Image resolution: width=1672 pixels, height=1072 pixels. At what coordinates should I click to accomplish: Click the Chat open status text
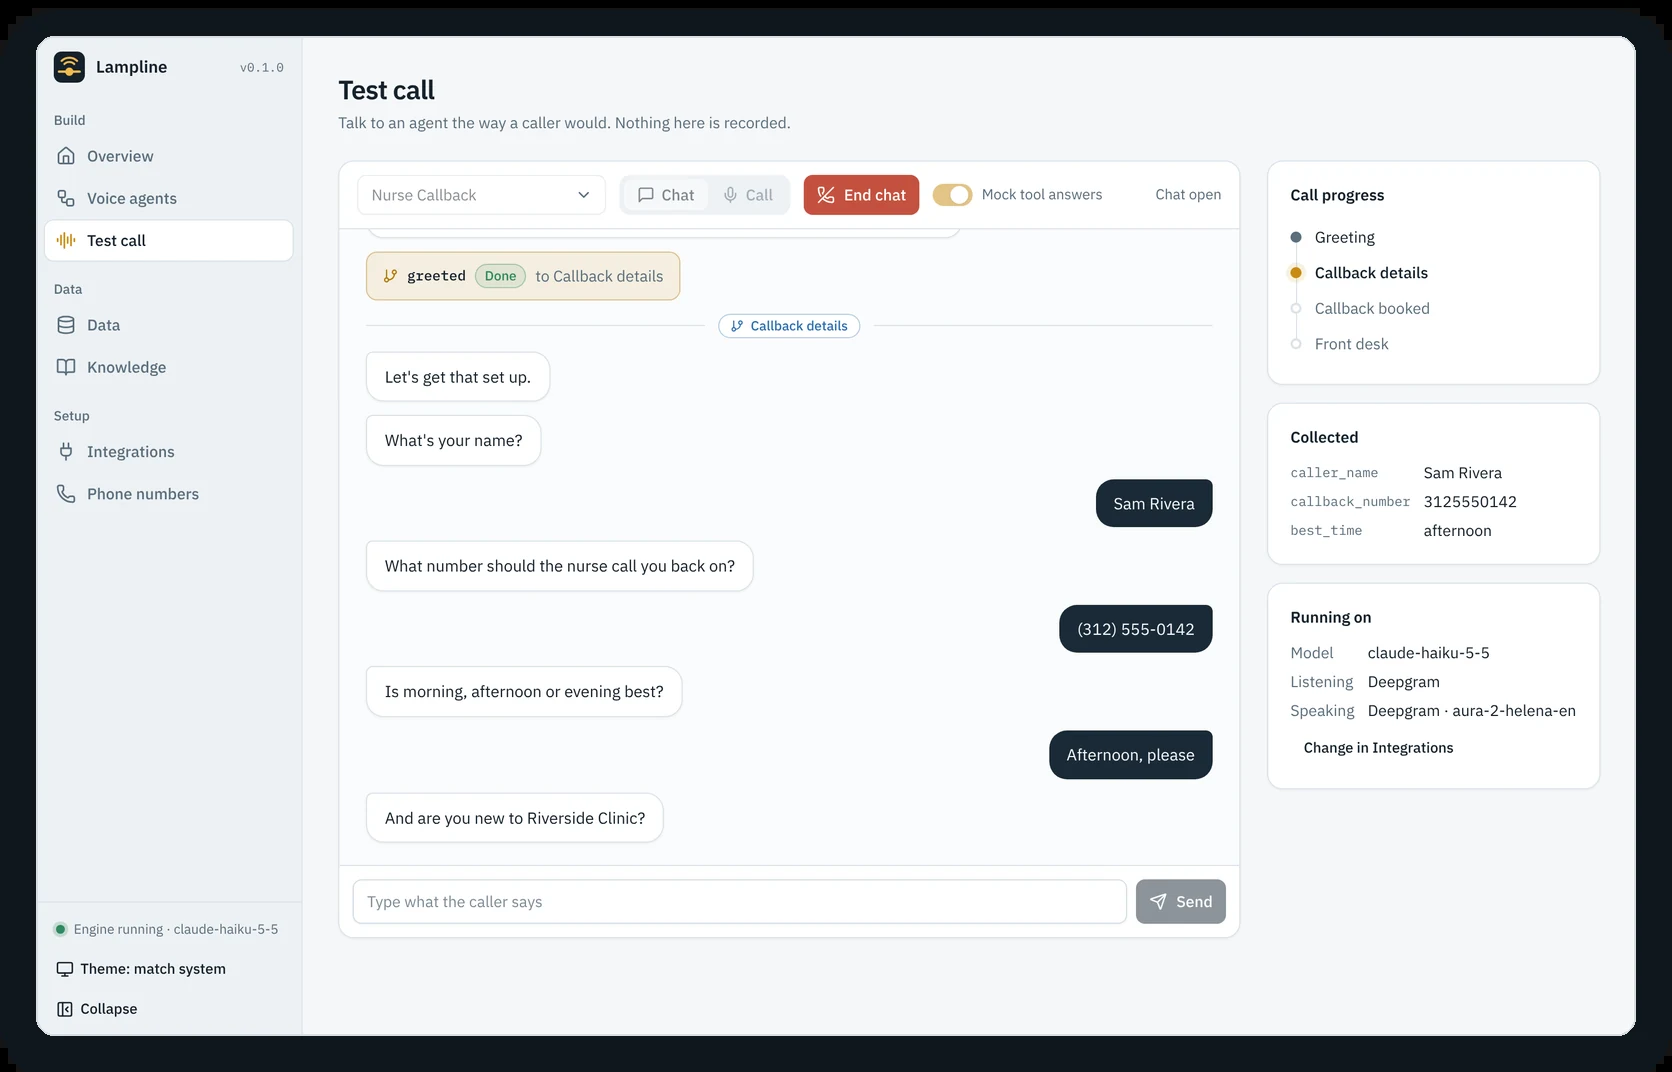(1188, 195)
